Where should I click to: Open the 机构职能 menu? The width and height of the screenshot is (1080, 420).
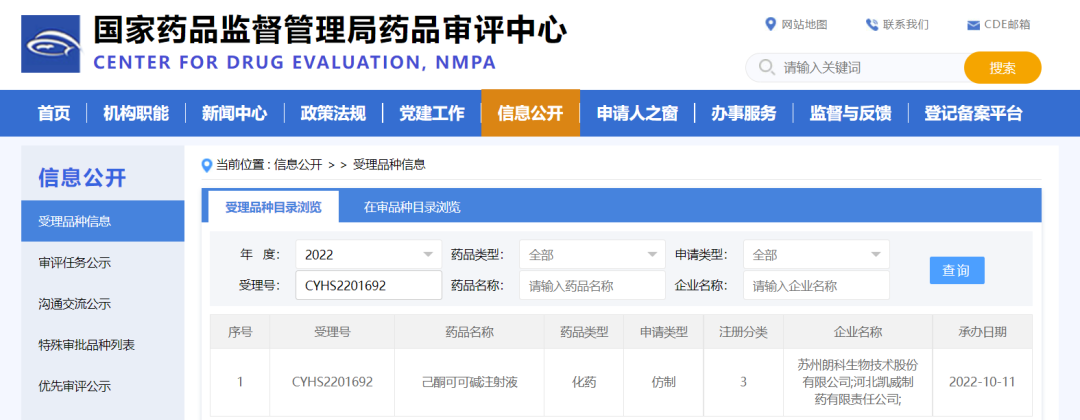click(136, 114)
